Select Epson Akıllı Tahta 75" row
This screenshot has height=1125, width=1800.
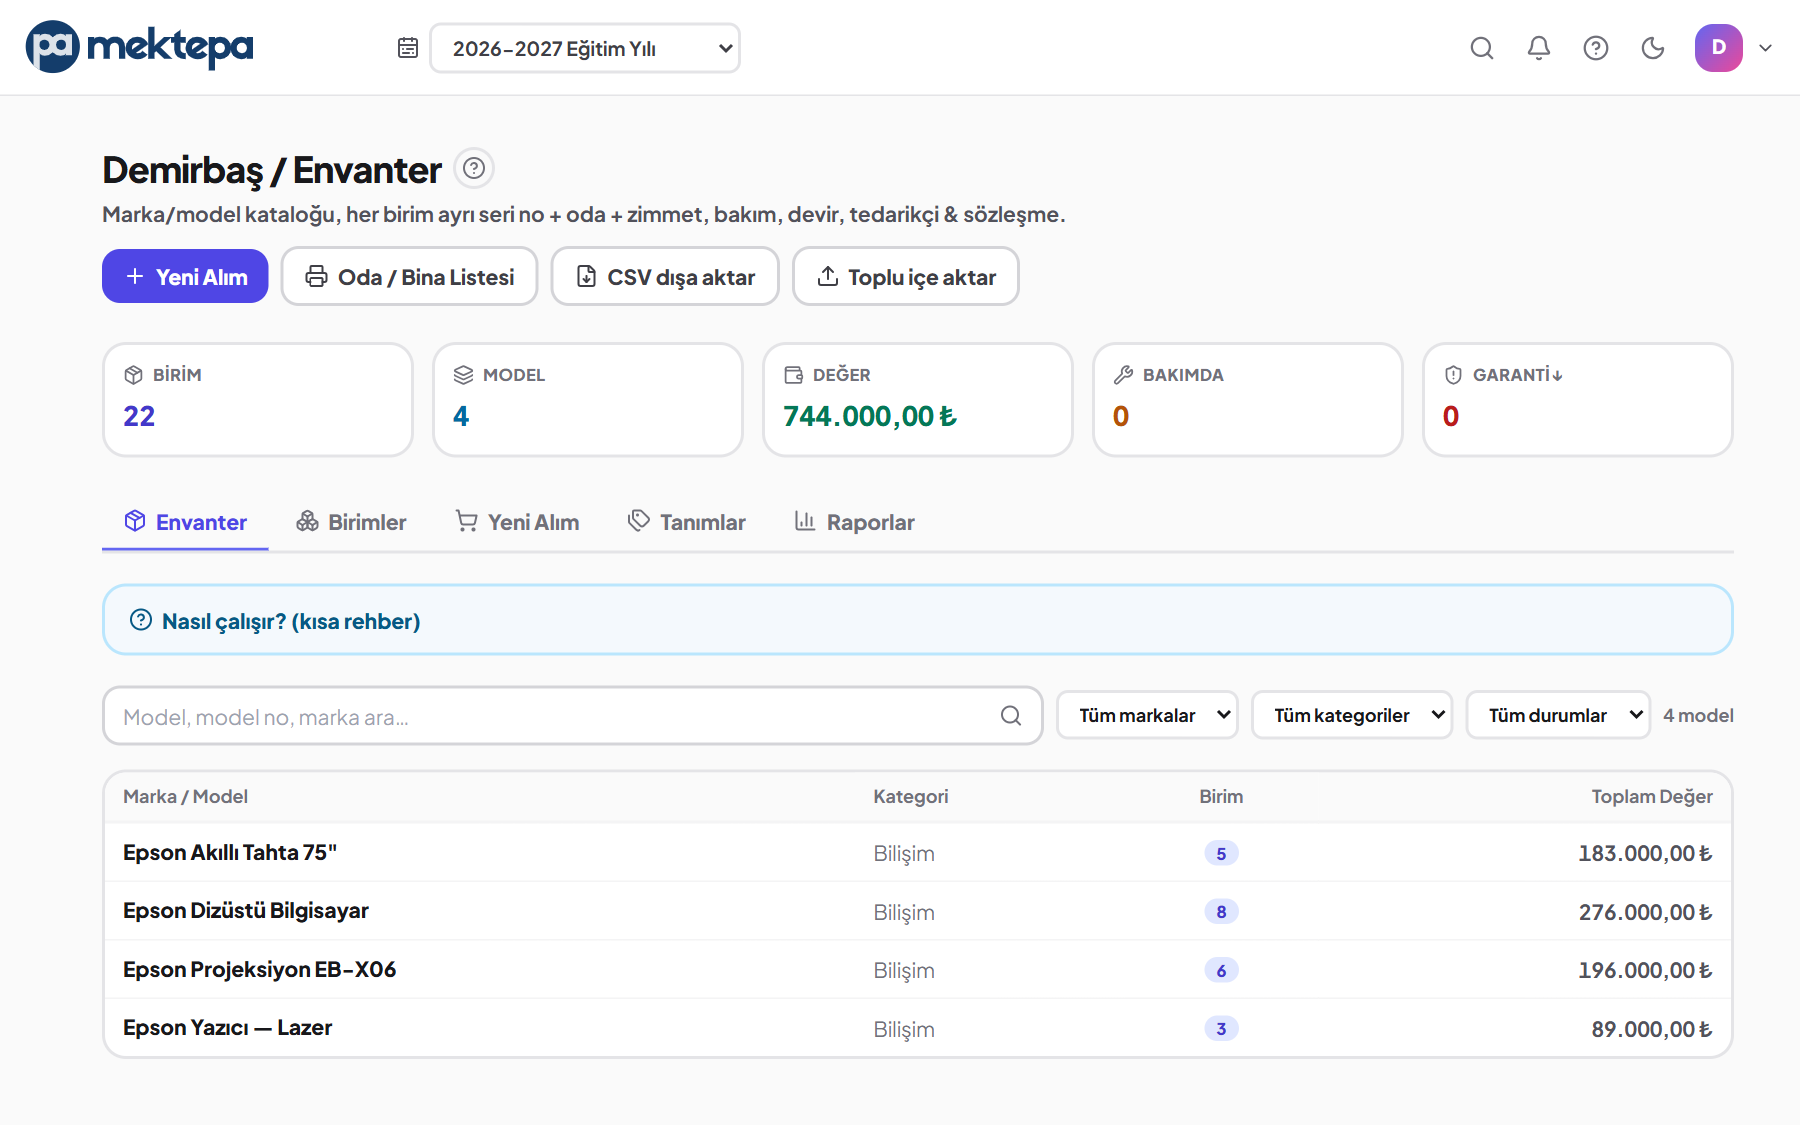click(918, 853)
